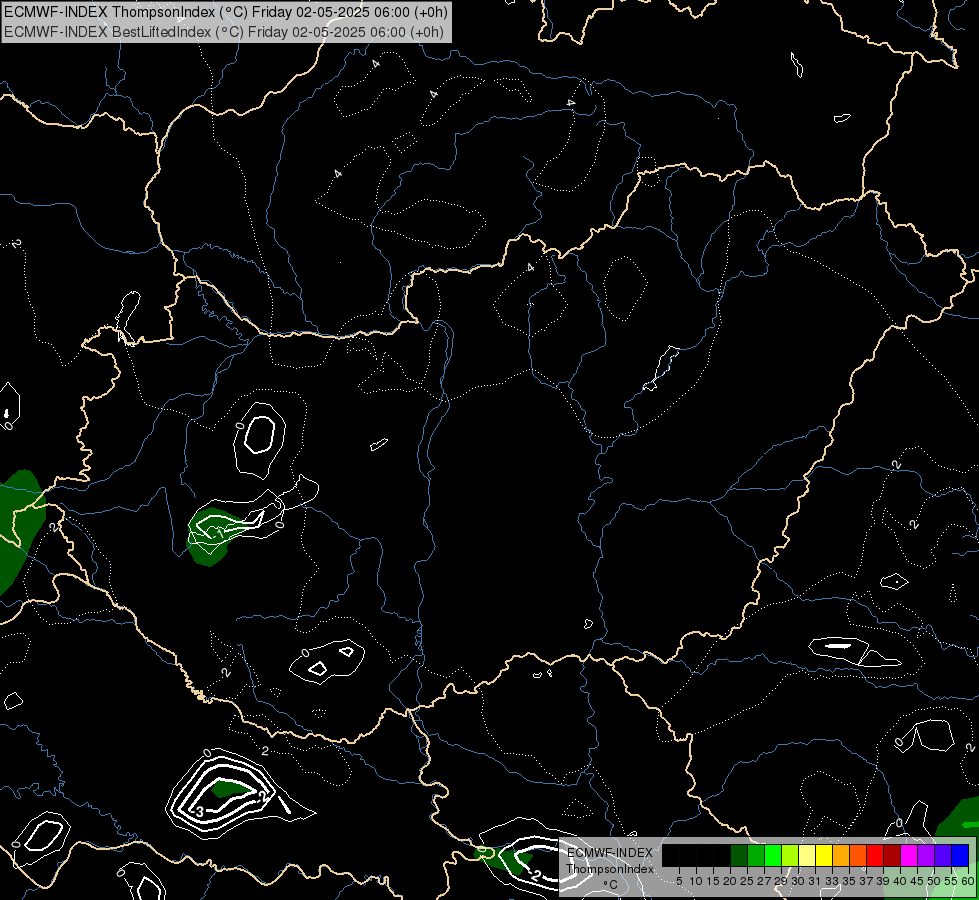The width and height of the screenshot is (979, 900).
Task: Click legend tick label 39
Action: [x=883, y=881]
